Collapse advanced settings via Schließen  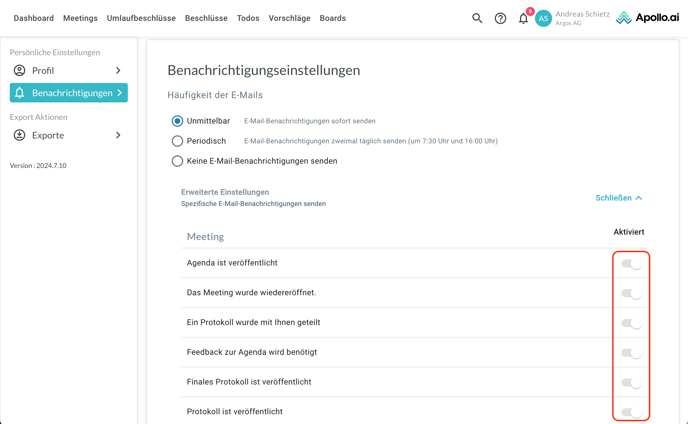pyautogui.click(x=618, y=198)
